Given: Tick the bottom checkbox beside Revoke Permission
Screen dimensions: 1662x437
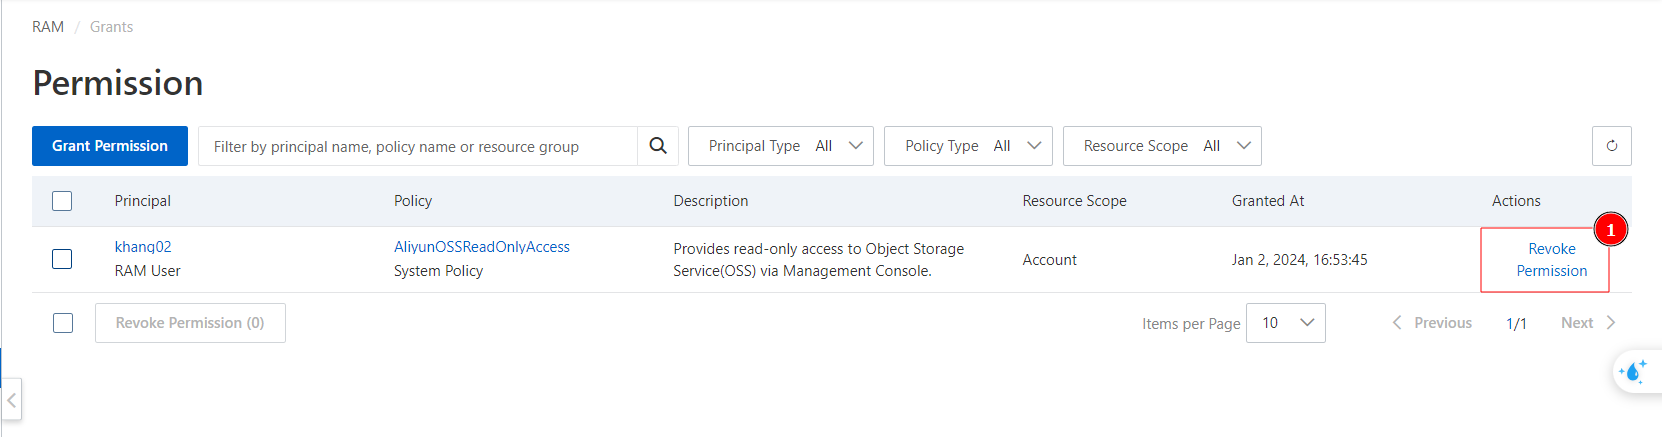Looking at the screenshot, I should tap(62, 323).
